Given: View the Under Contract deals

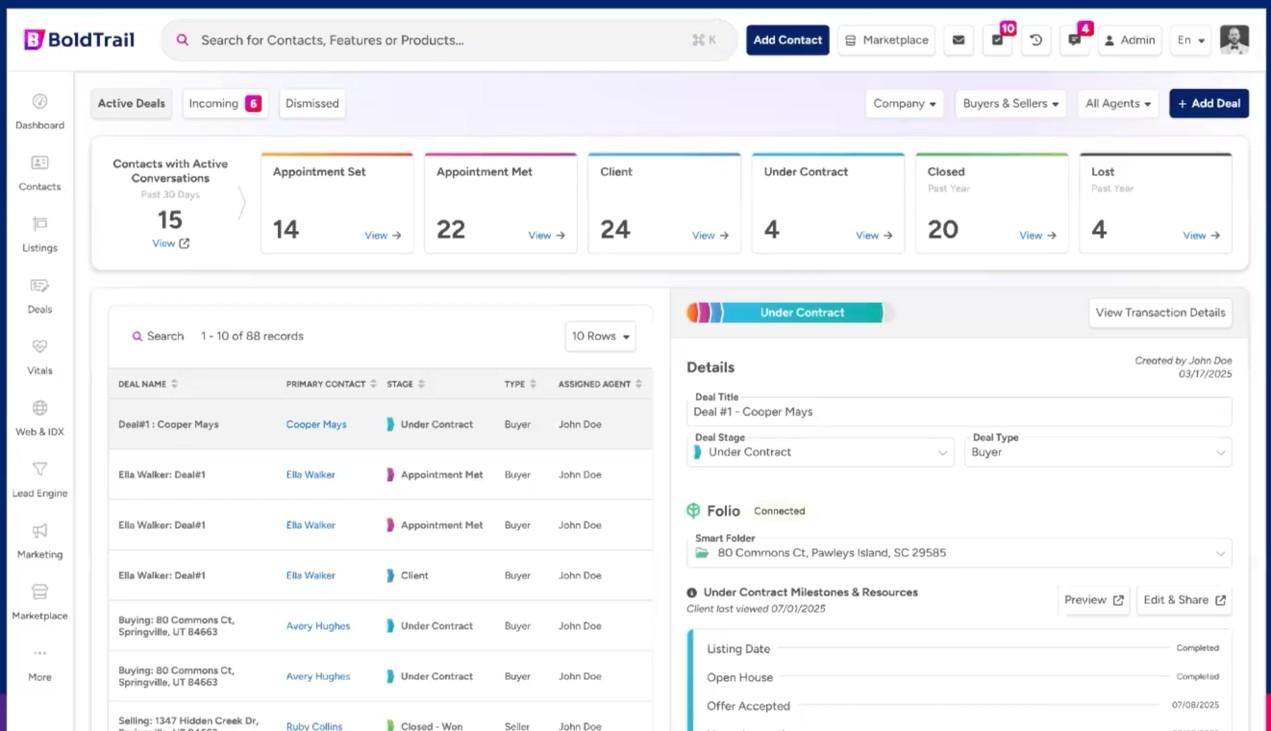Looking at the screenshot, I should tap(874, 235).
